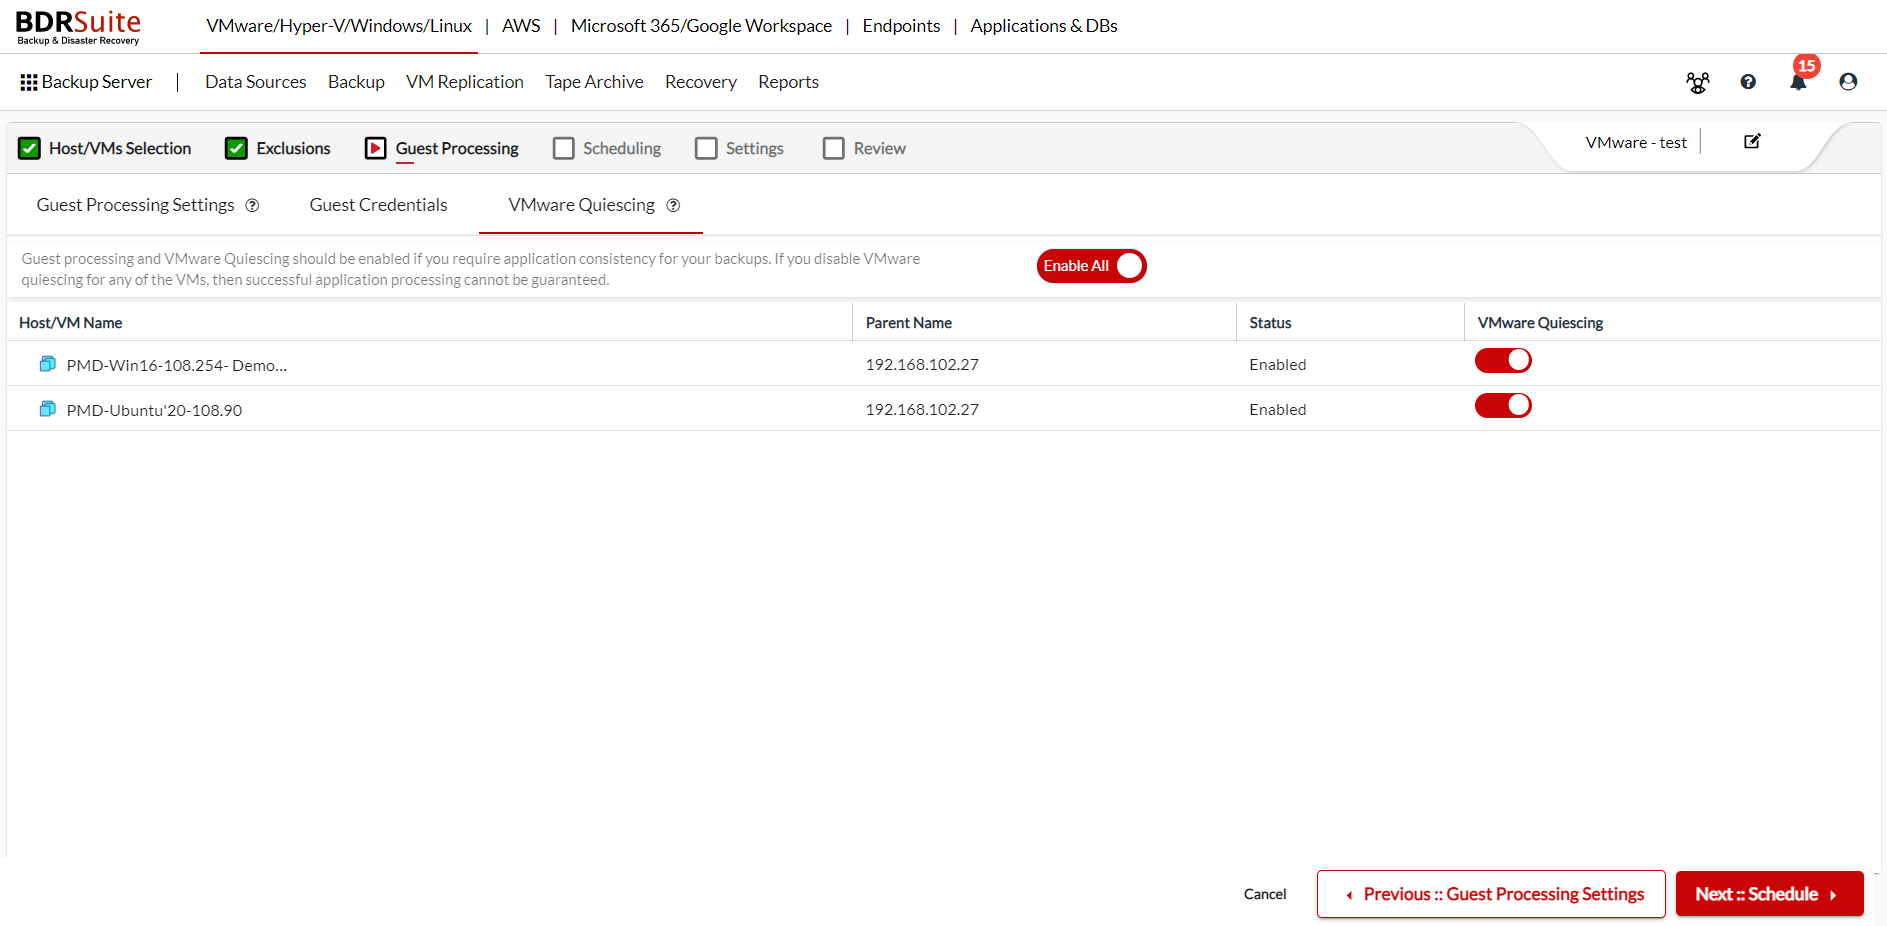Open the Data Sources menu

click(256, 82)
